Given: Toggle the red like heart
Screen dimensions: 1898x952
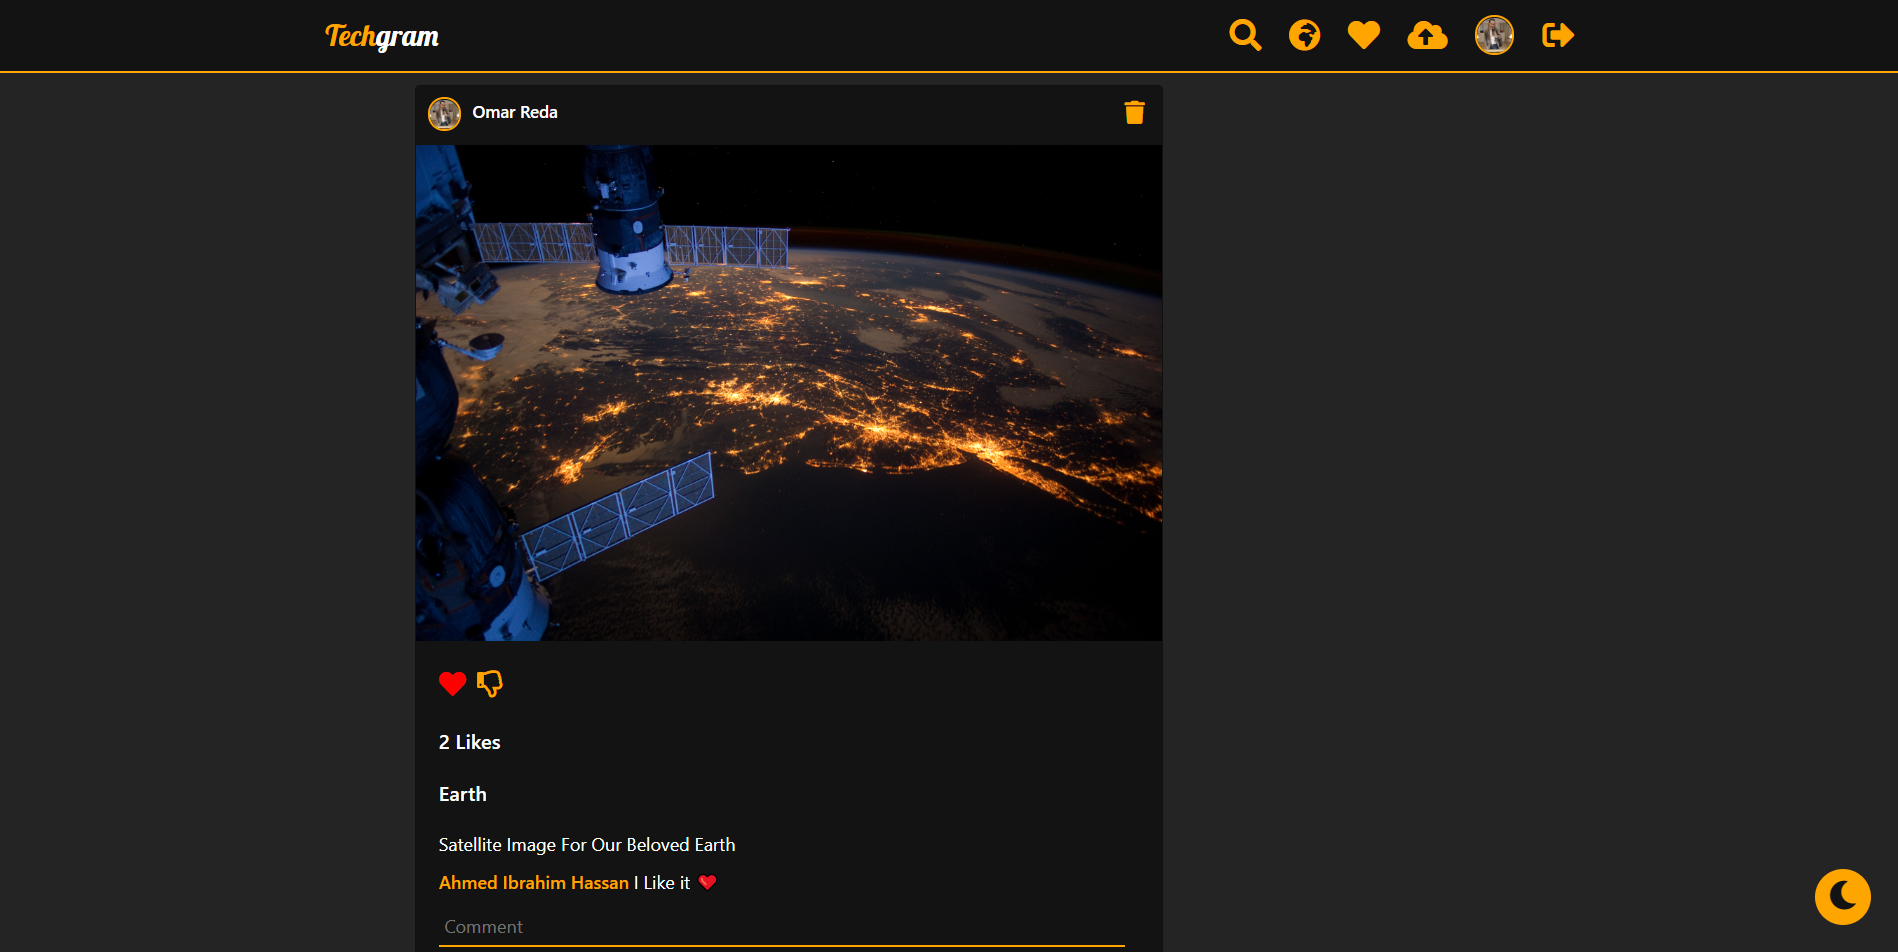Looking at the screenshot, I should tap(452, 684).
